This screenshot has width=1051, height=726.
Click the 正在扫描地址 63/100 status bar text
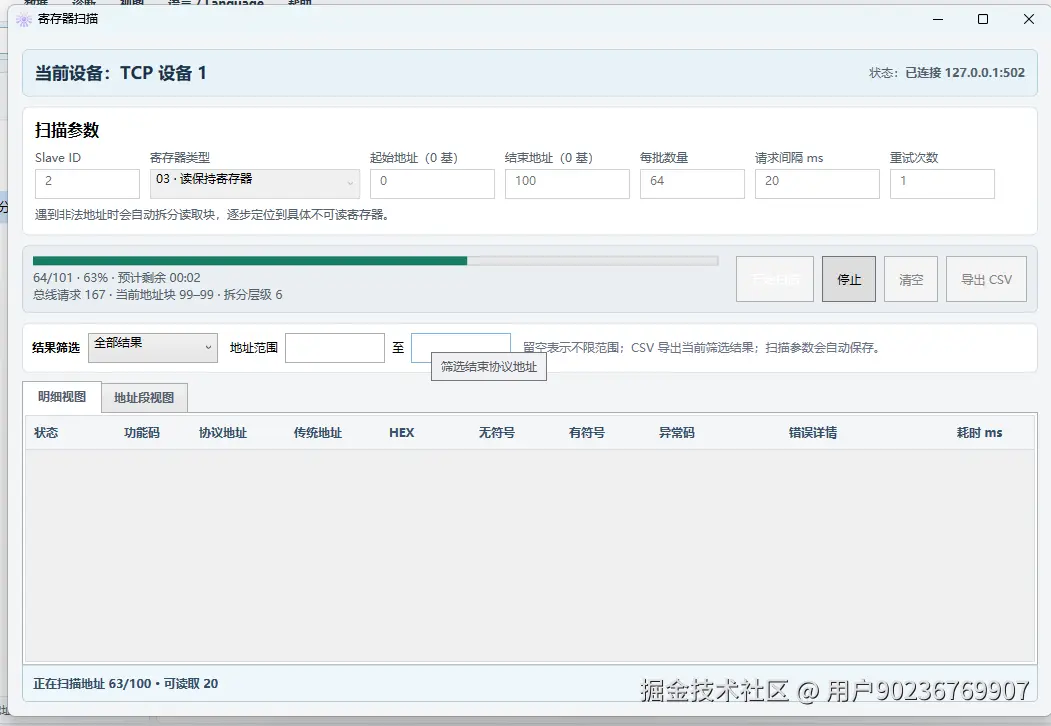click(125, 683)
